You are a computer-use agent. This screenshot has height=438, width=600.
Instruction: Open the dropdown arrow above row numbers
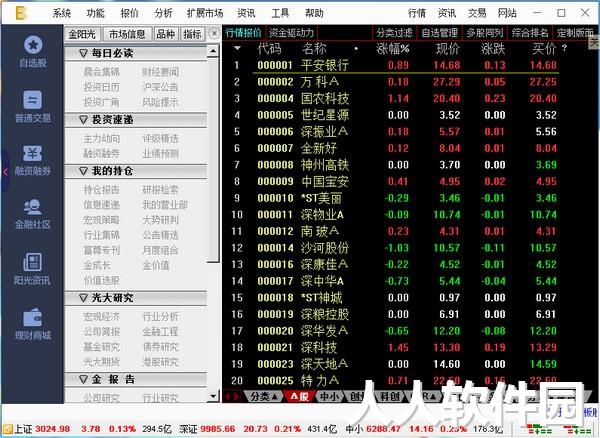237,48
